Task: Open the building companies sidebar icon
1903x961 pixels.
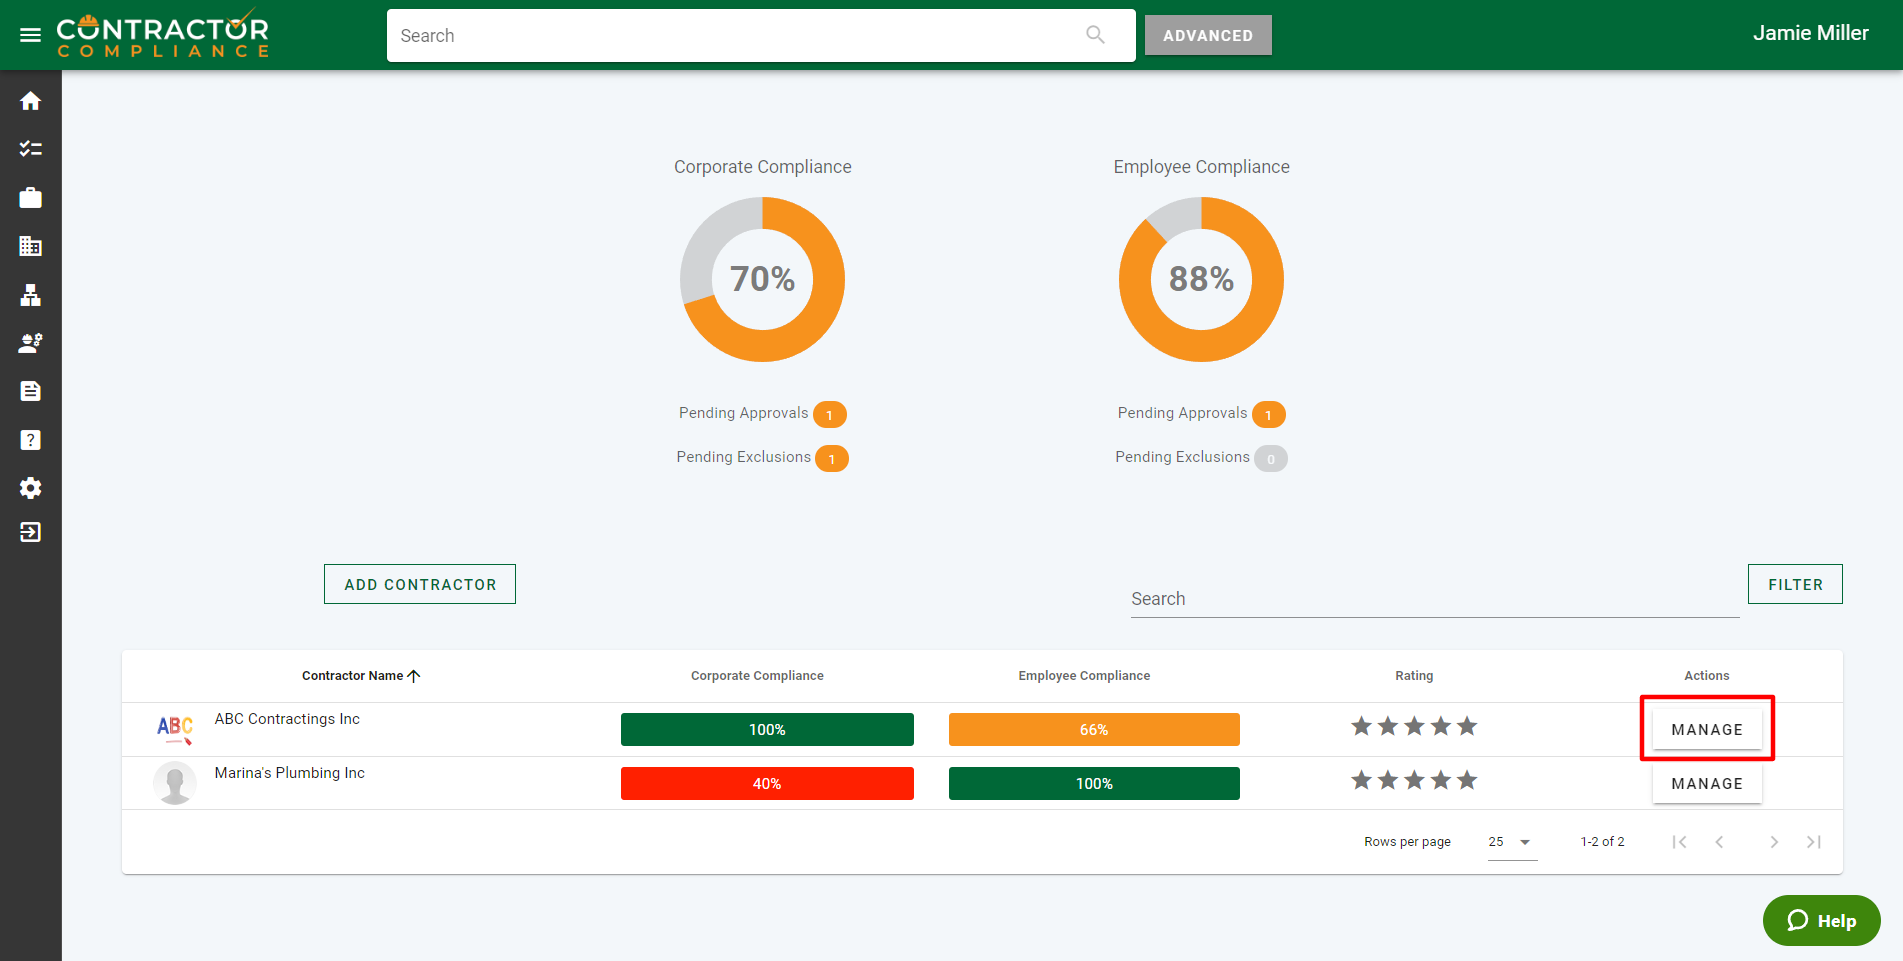Action: pos(30,246)
